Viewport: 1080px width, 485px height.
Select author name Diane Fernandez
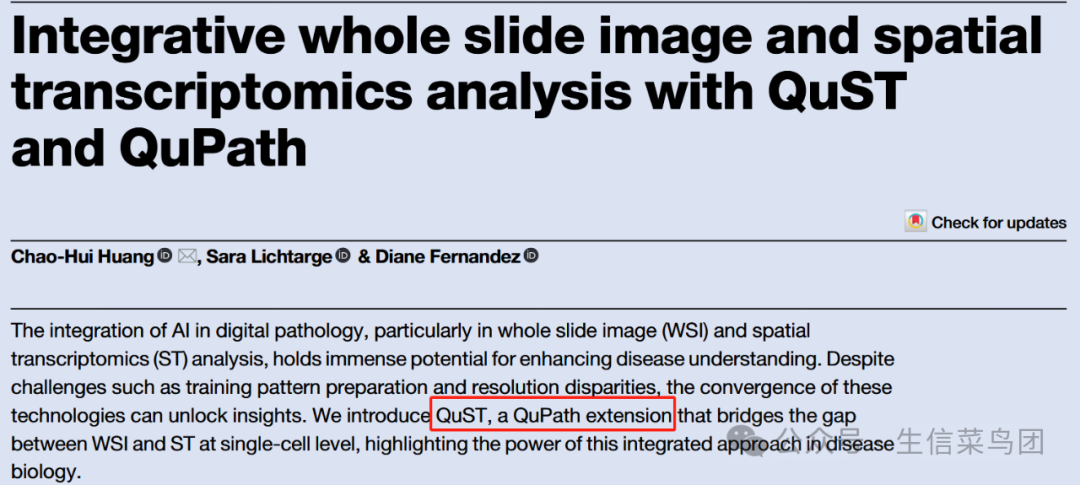point(448,257)
